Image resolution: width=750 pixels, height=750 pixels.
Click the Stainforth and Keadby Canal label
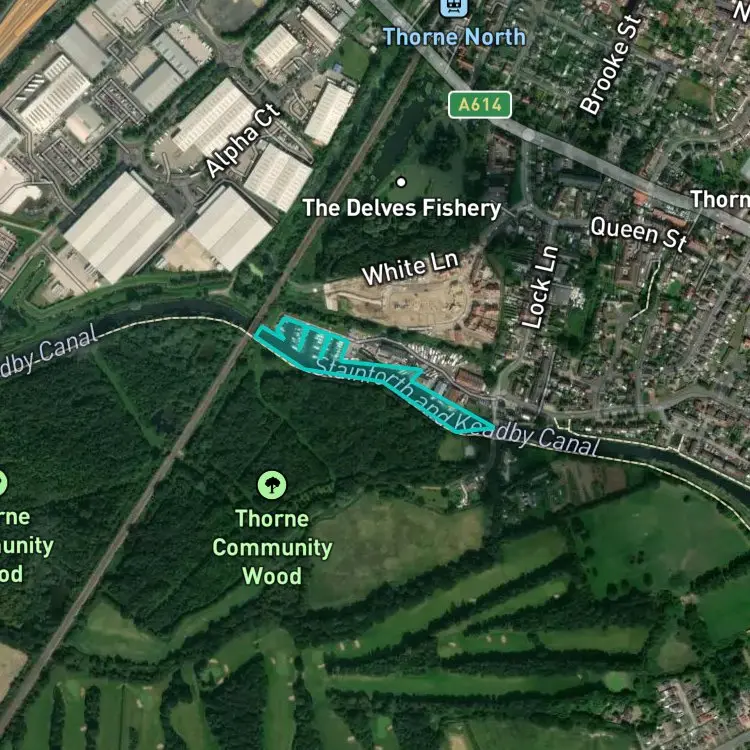click(457, 407)
